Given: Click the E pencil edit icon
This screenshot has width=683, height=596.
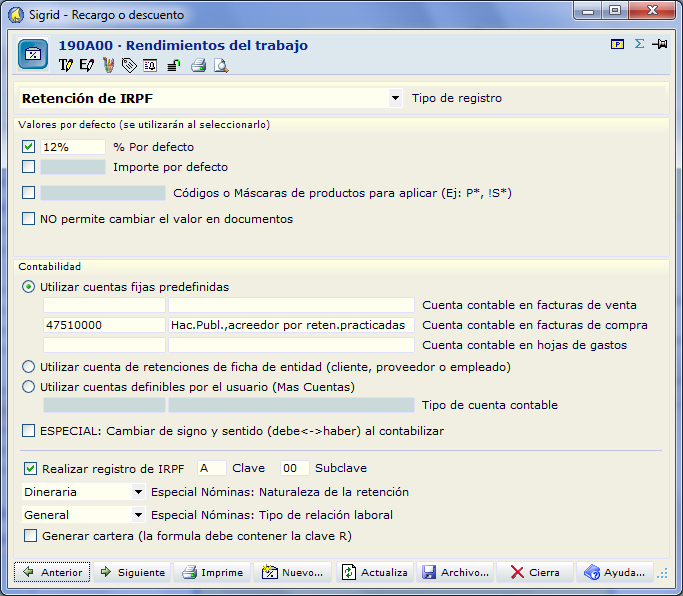Looking at the screenshot, I should click(x=86, y=65).
